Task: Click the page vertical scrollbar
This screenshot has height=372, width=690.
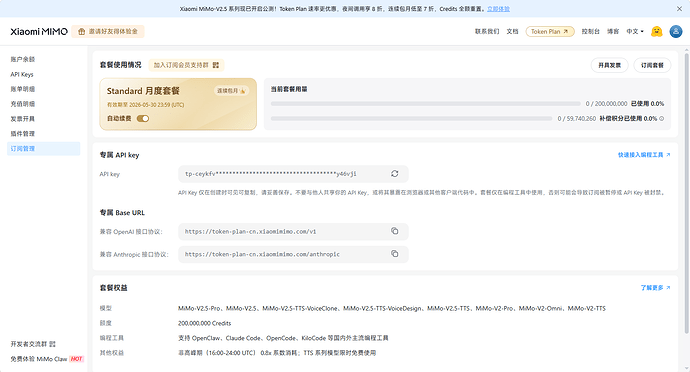Action: (x=686, y=194)
